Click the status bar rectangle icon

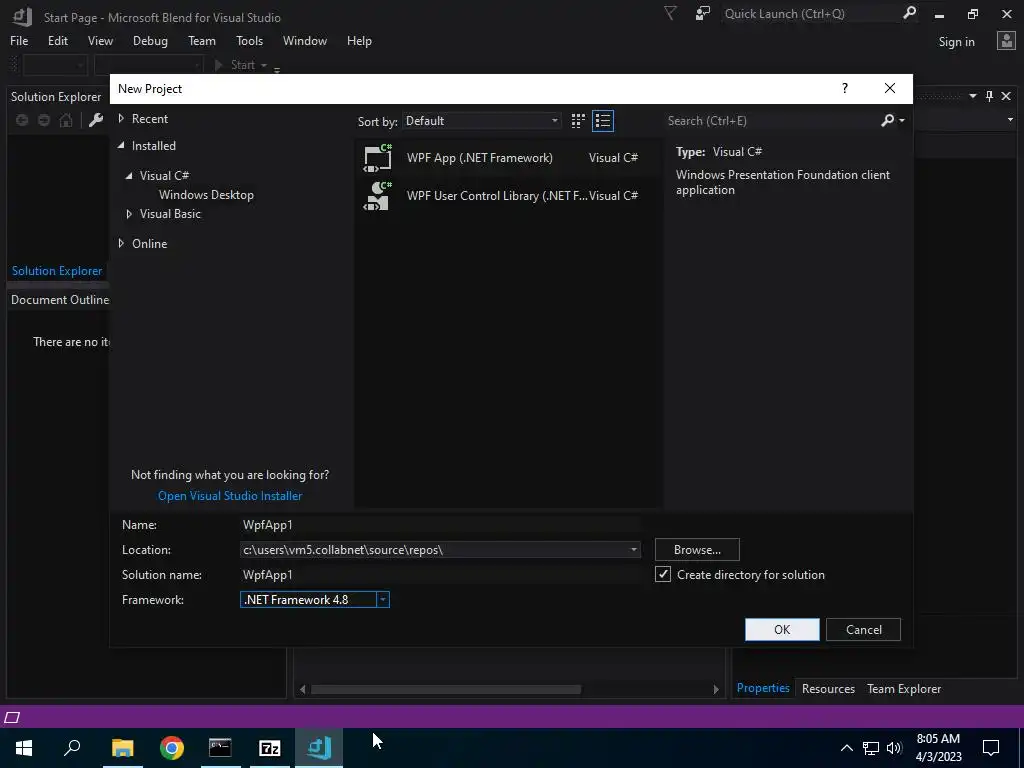point(12,717)
